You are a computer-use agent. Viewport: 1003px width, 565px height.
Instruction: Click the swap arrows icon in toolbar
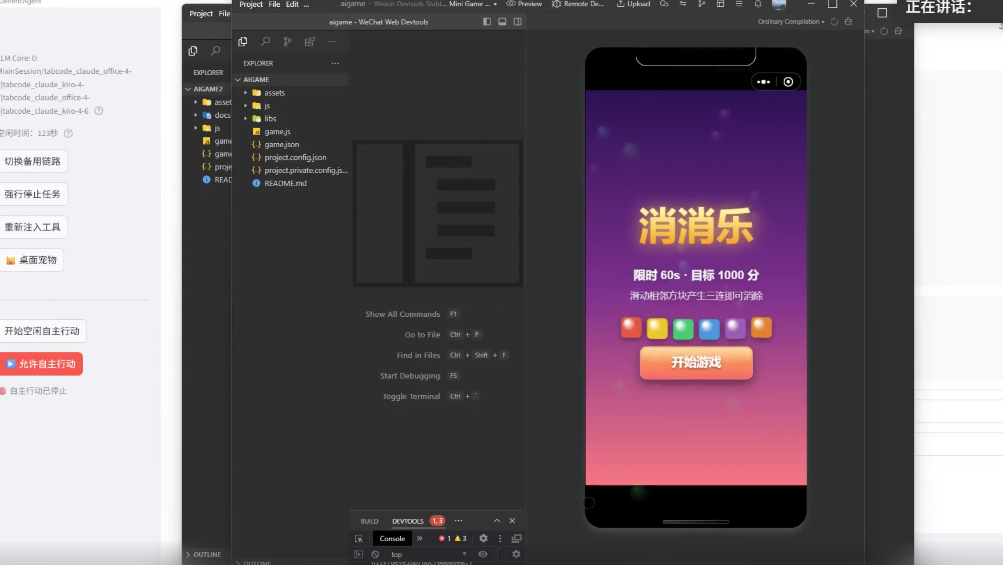tap(683, 4)
